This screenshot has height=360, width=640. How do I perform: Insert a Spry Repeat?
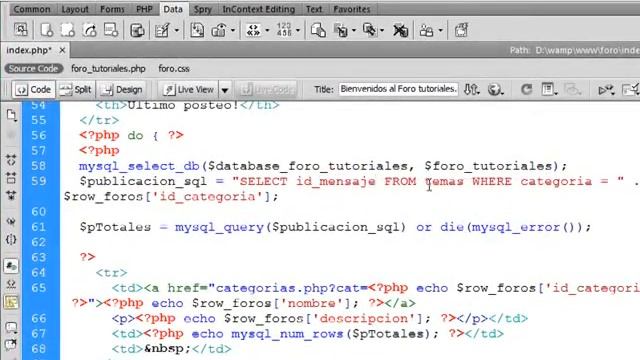[89, 30]
